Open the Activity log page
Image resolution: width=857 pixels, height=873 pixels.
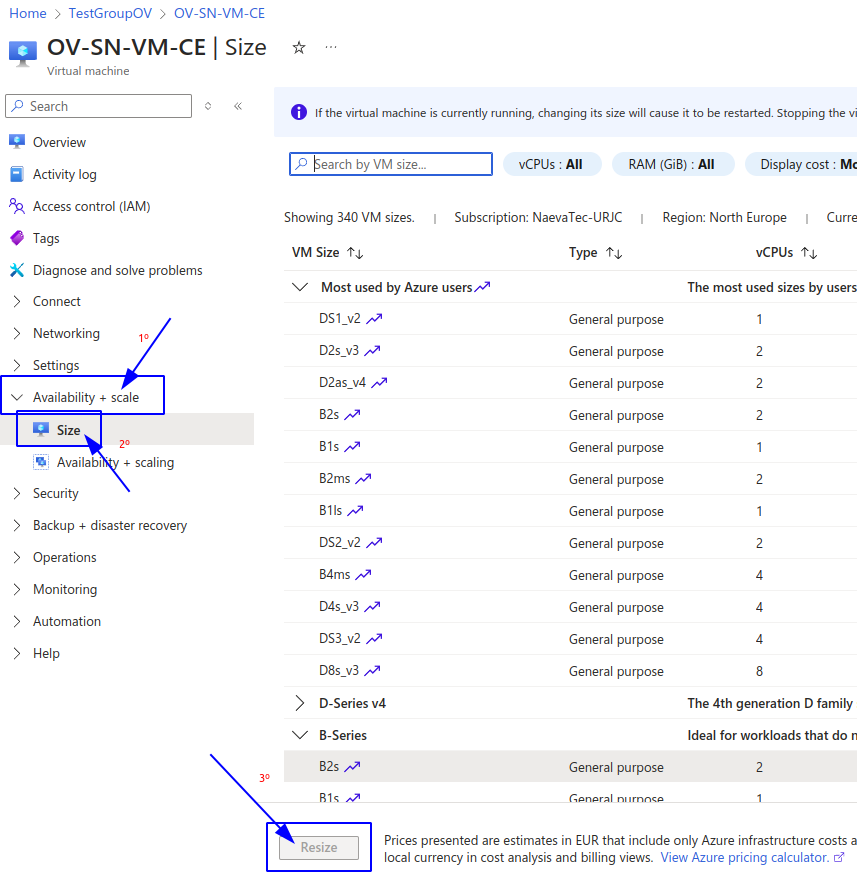64,174
